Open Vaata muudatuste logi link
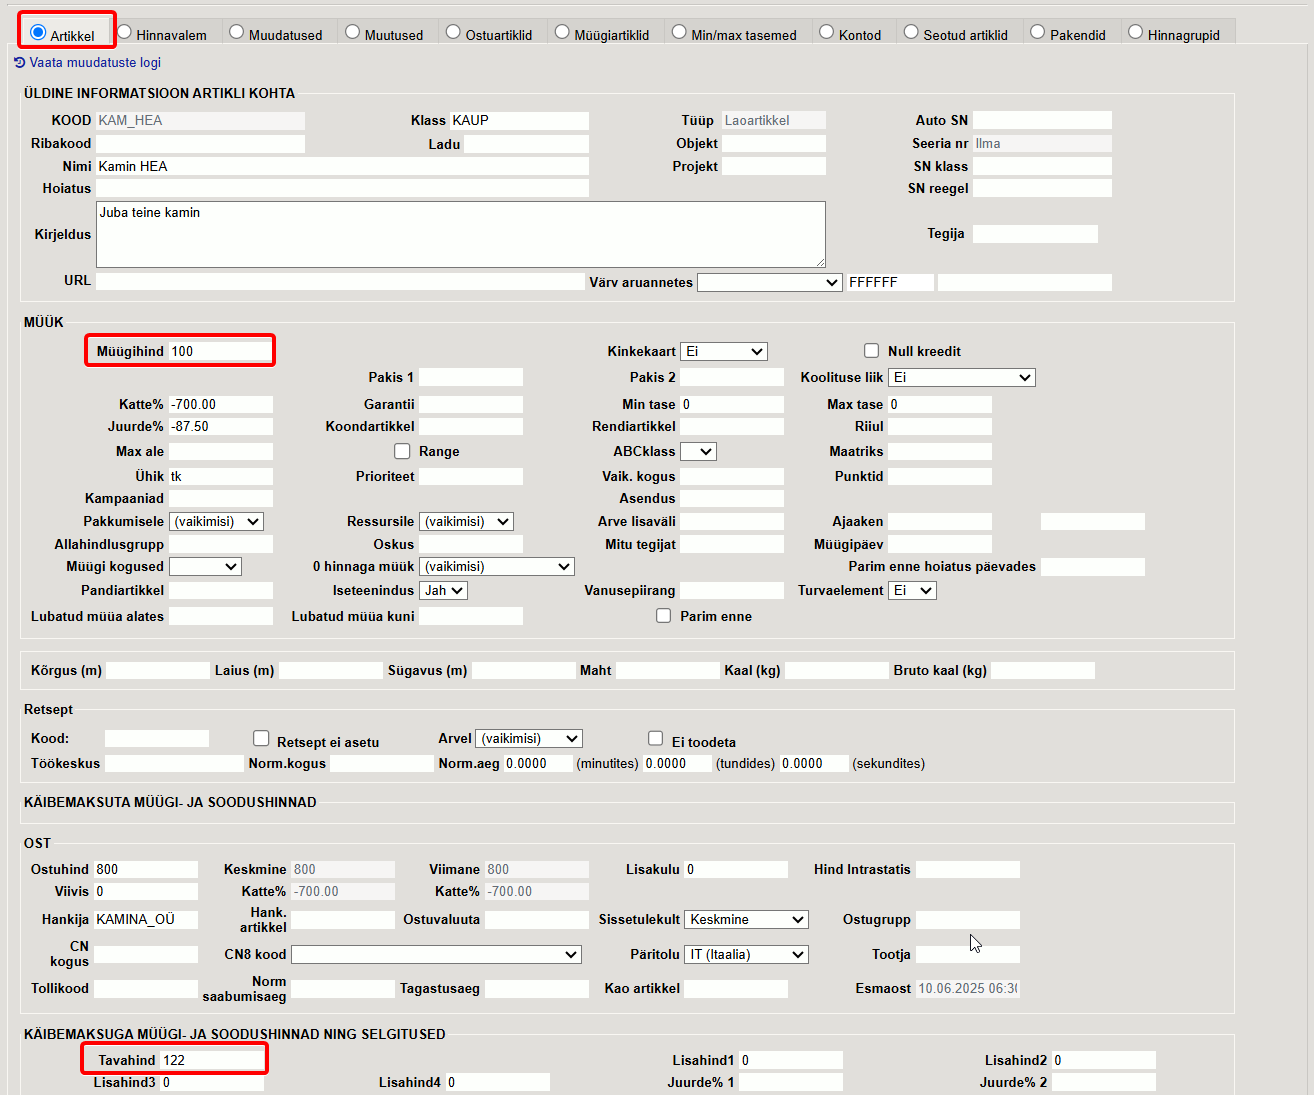Screen dimensions: 1314x1095 [x=95, y=62]
